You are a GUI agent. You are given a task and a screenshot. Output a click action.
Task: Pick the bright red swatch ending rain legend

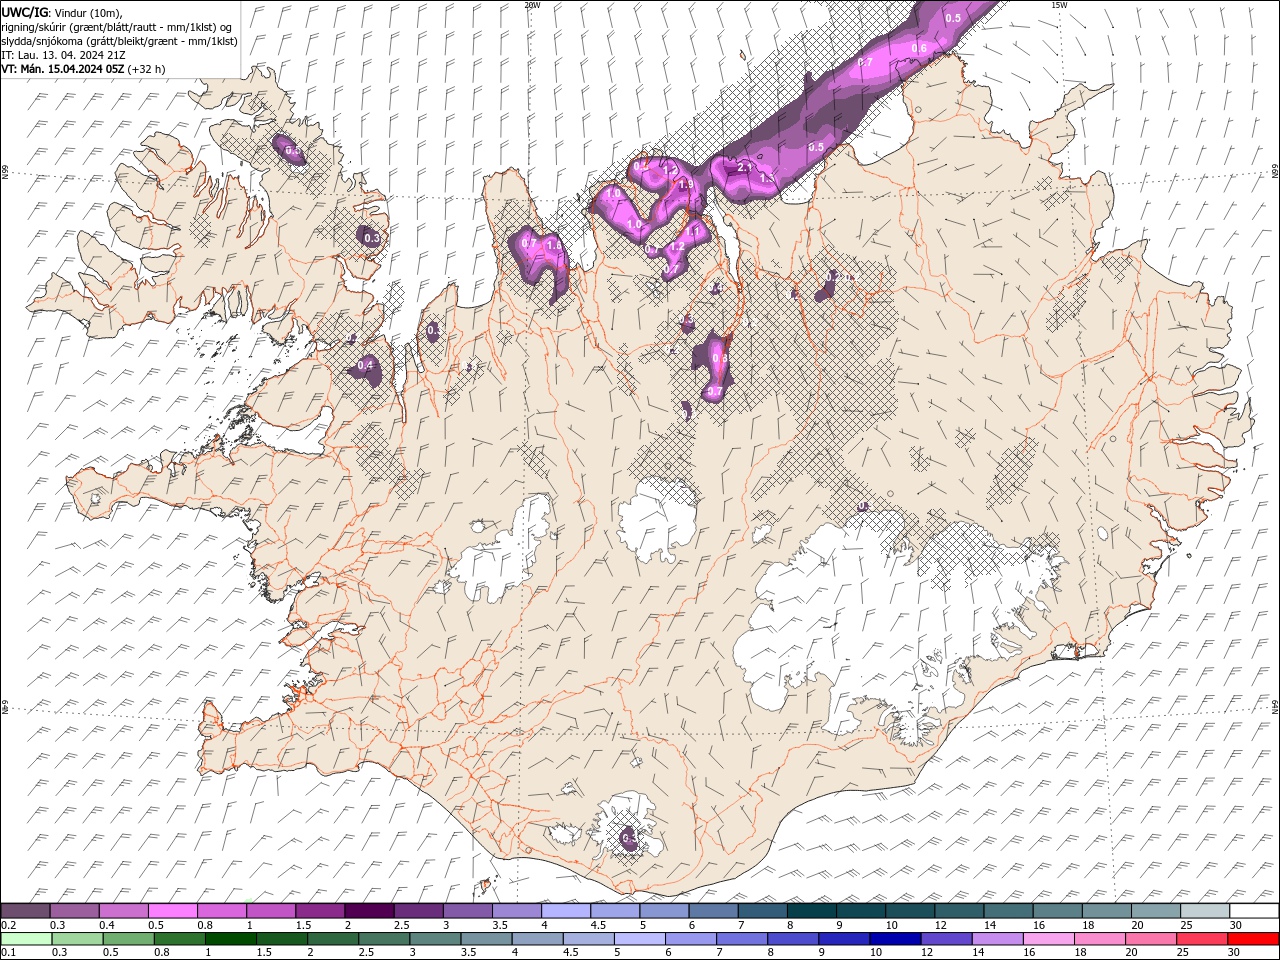[x=1254, y=939]
